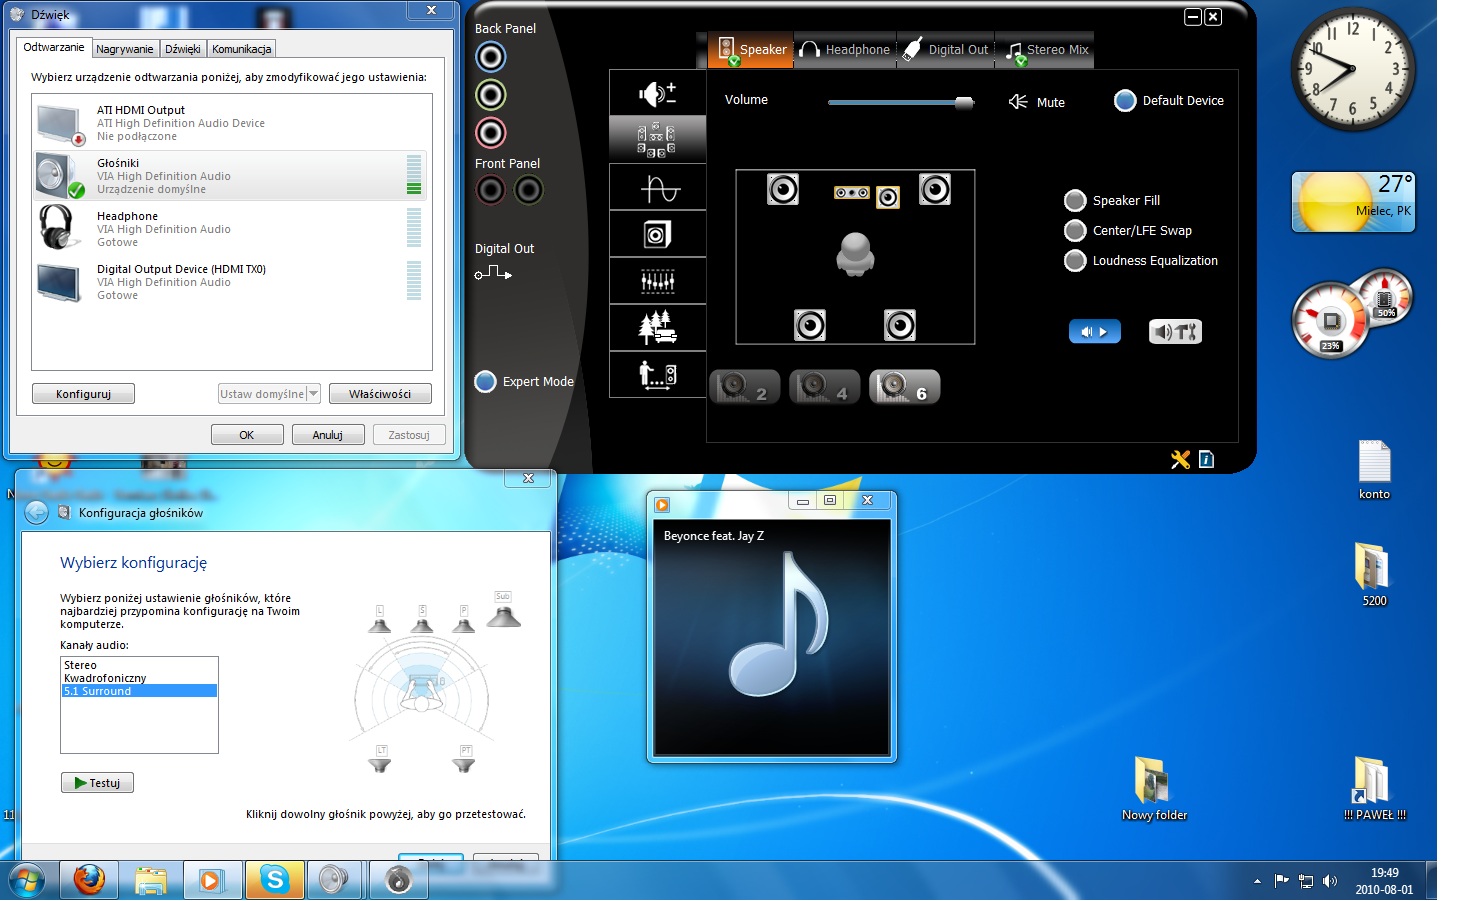The width and height of the screenshot is (1457, 901).
Task: Click the Konfiguruj button
Action: click(83, 394)
